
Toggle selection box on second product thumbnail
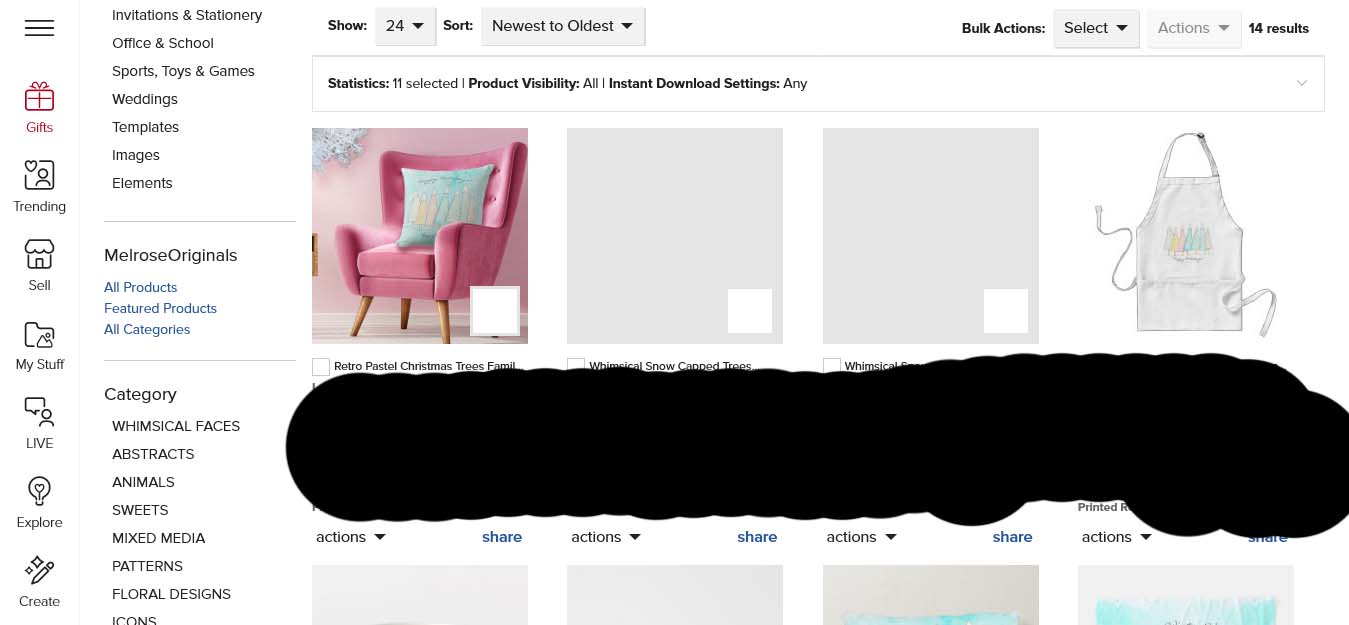tap(750, 310)
